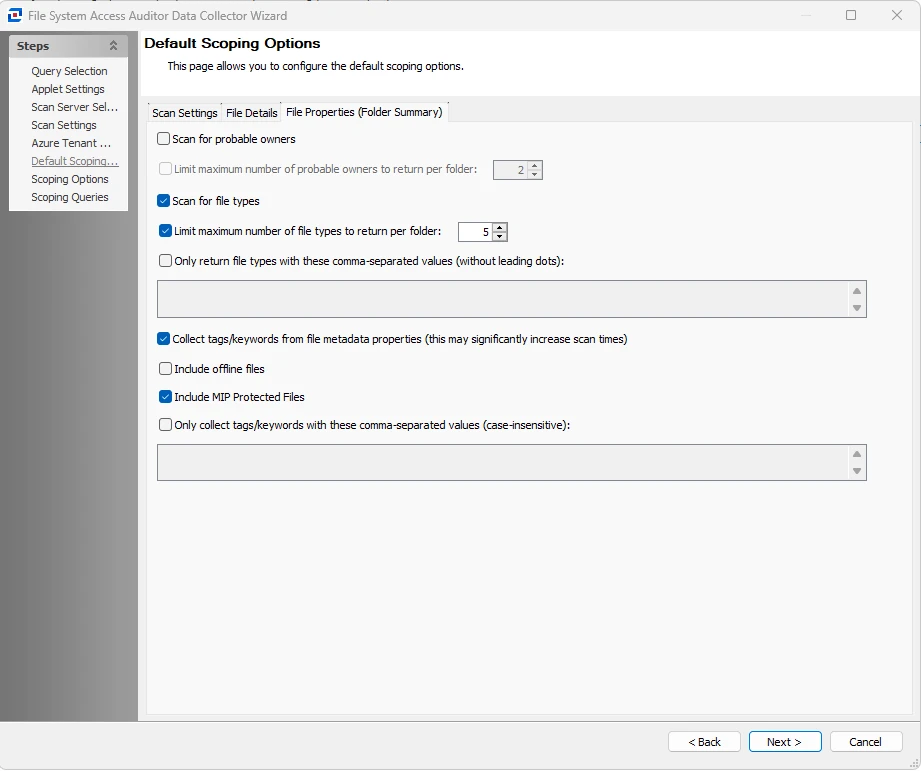Click the file types values text box

click(503, 299)
